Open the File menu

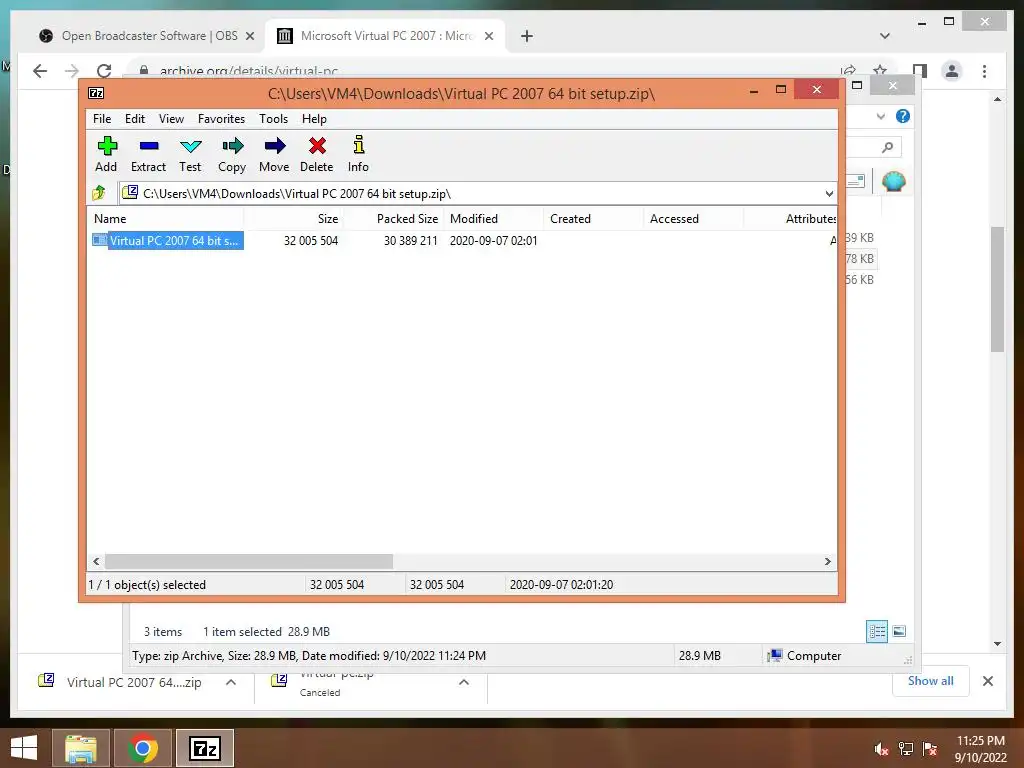[x=102, y=119]
